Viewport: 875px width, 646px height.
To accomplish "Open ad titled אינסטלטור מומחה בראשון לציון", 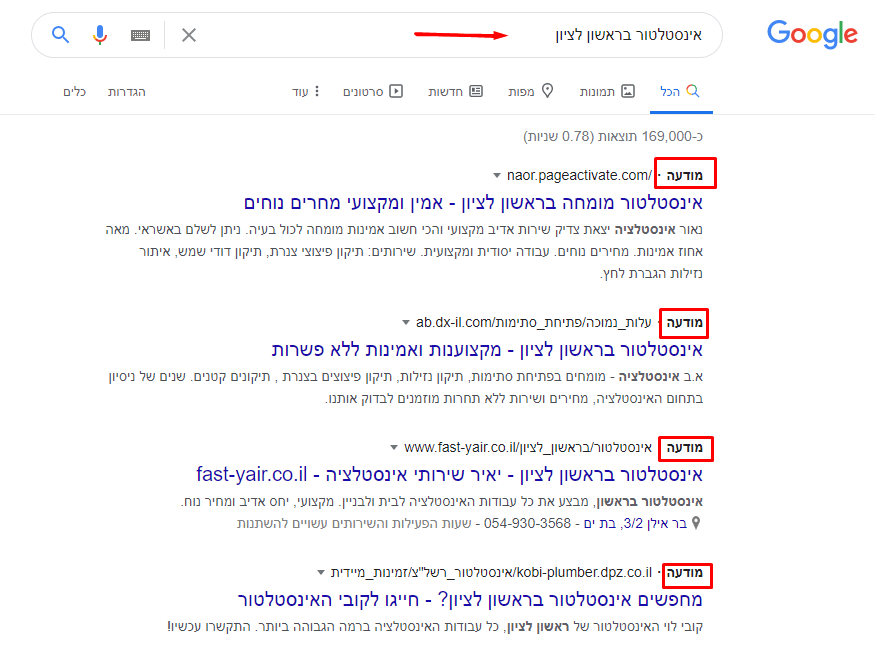I will [x=473, y=203].
